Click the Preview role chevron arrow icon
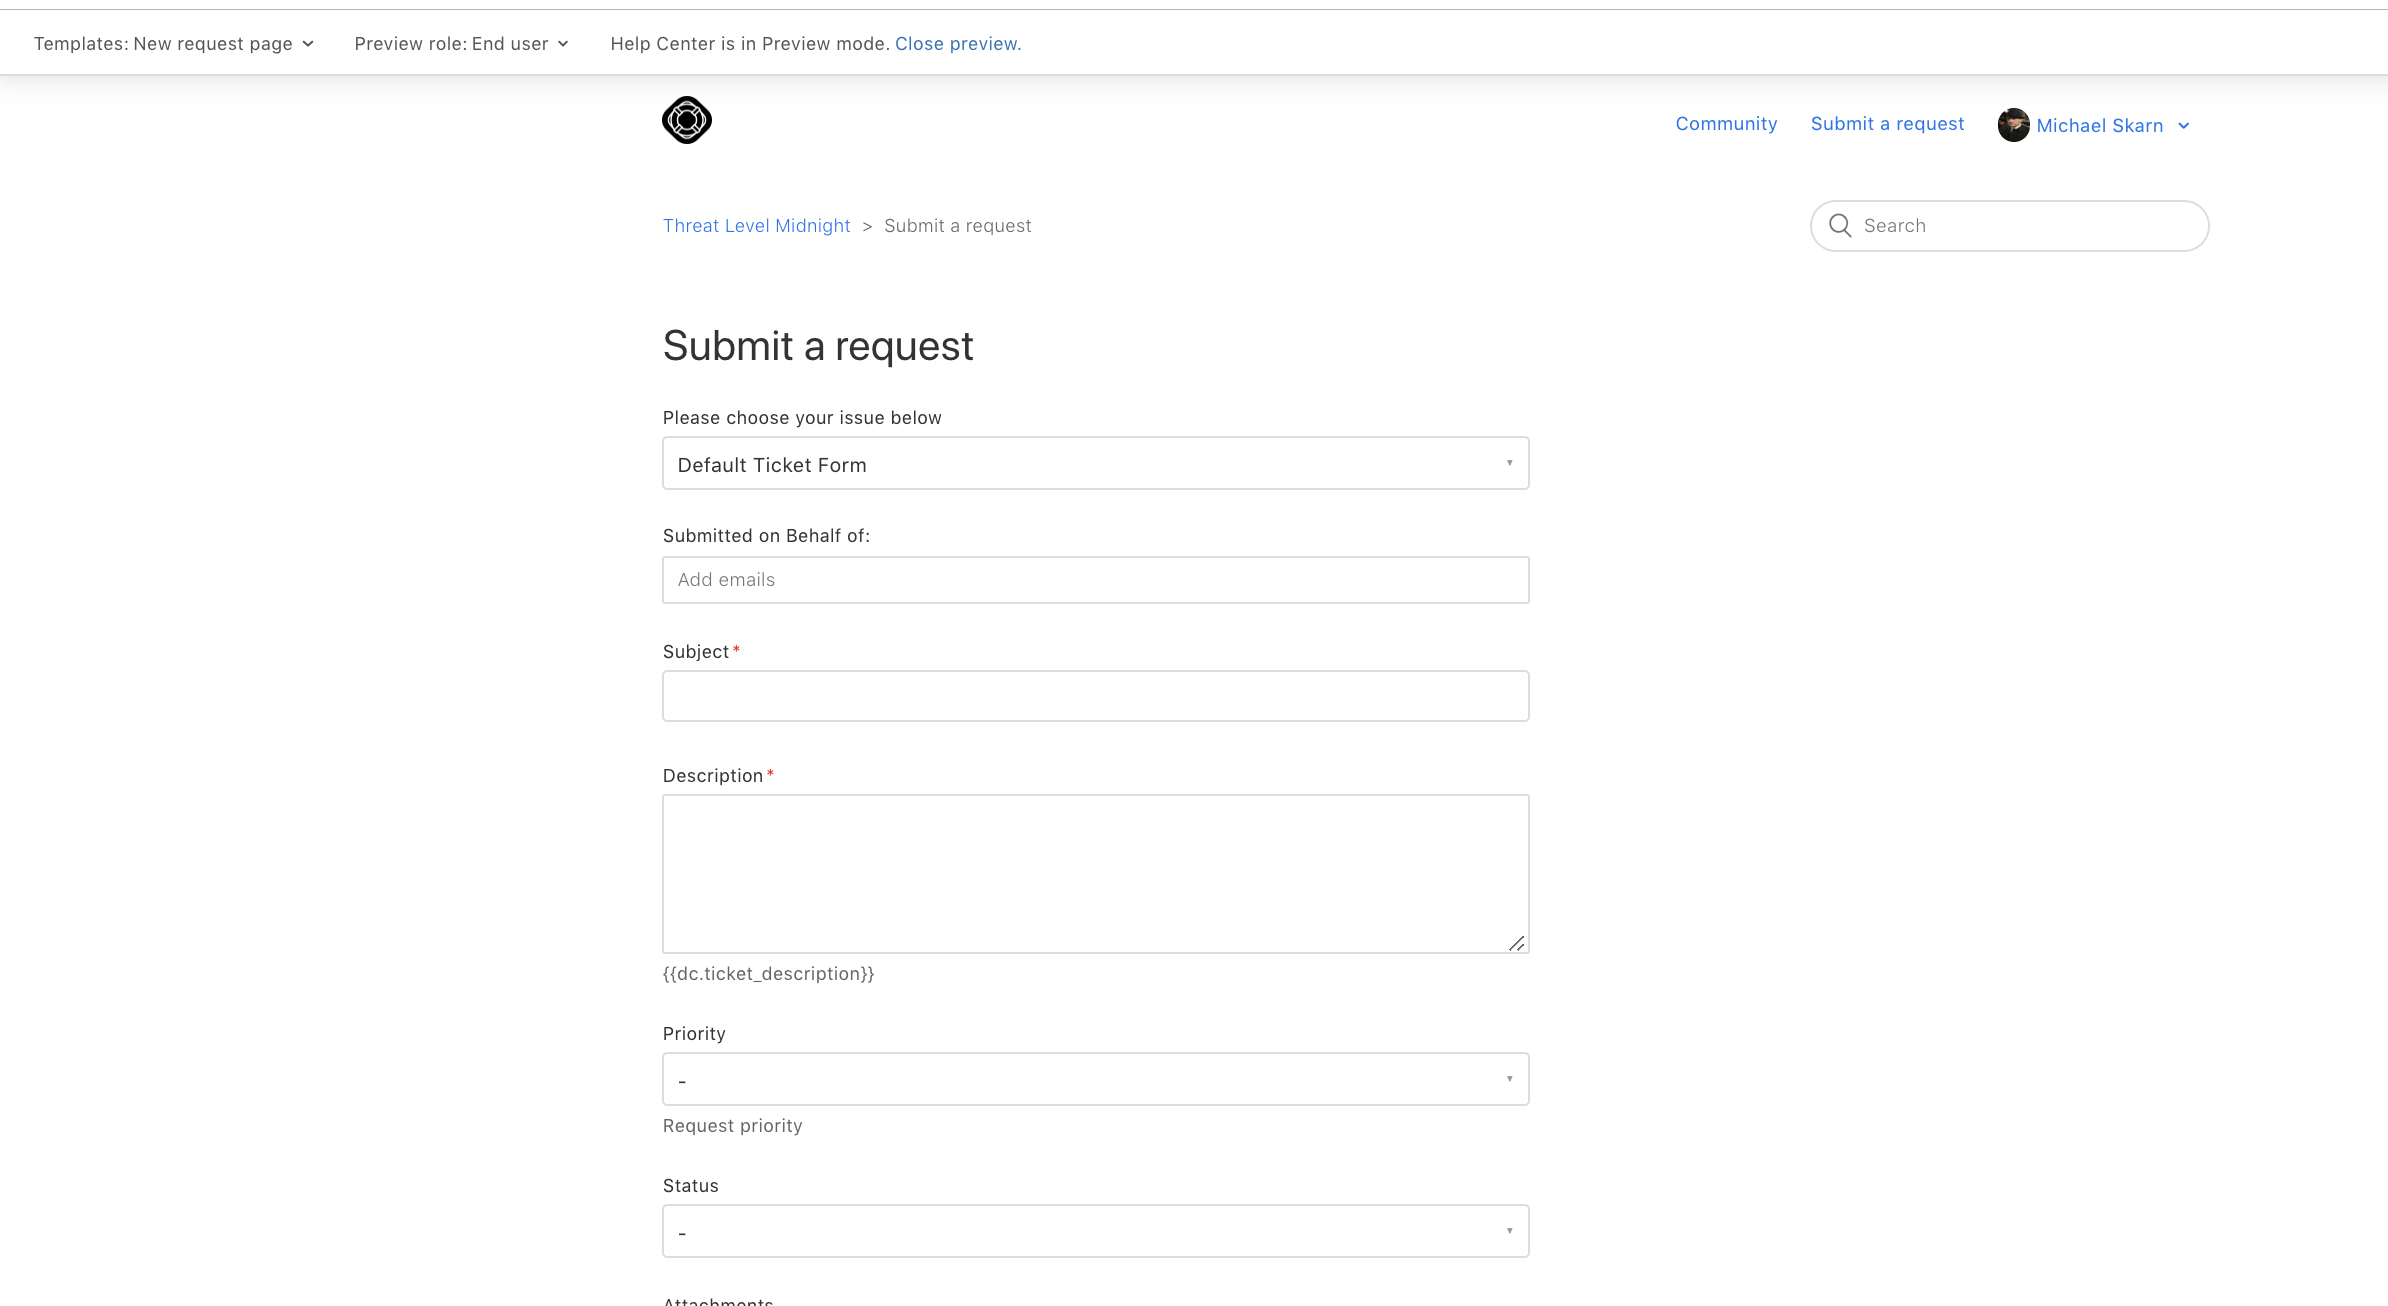The height and width of the screenshot is (1306, 2388). 563,44
